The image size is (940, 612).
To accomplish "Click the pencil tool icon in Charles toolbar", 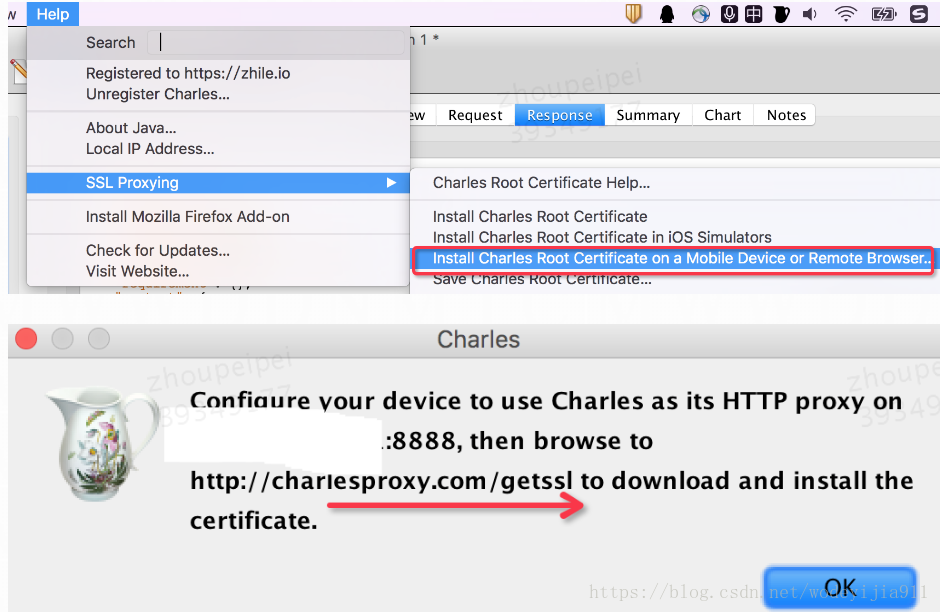I will (19, 71).
